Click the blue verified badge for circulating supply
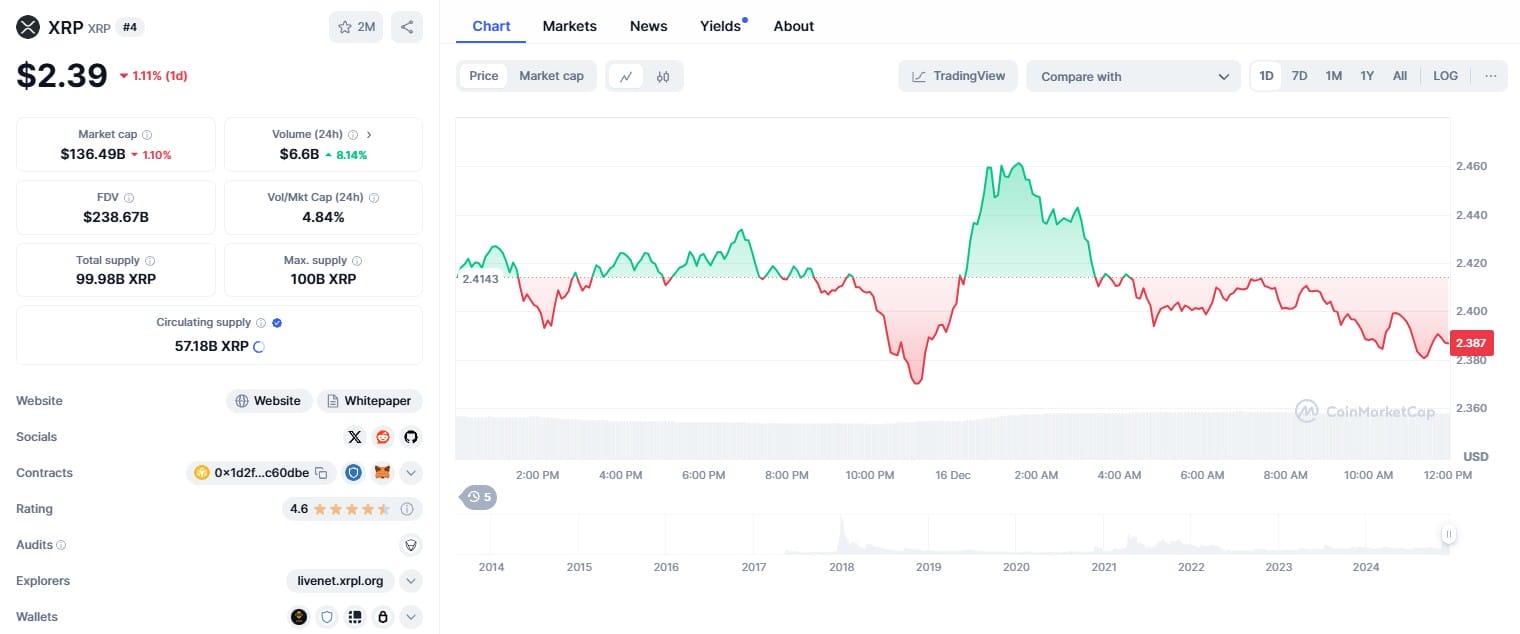 (x=277, y=323)
